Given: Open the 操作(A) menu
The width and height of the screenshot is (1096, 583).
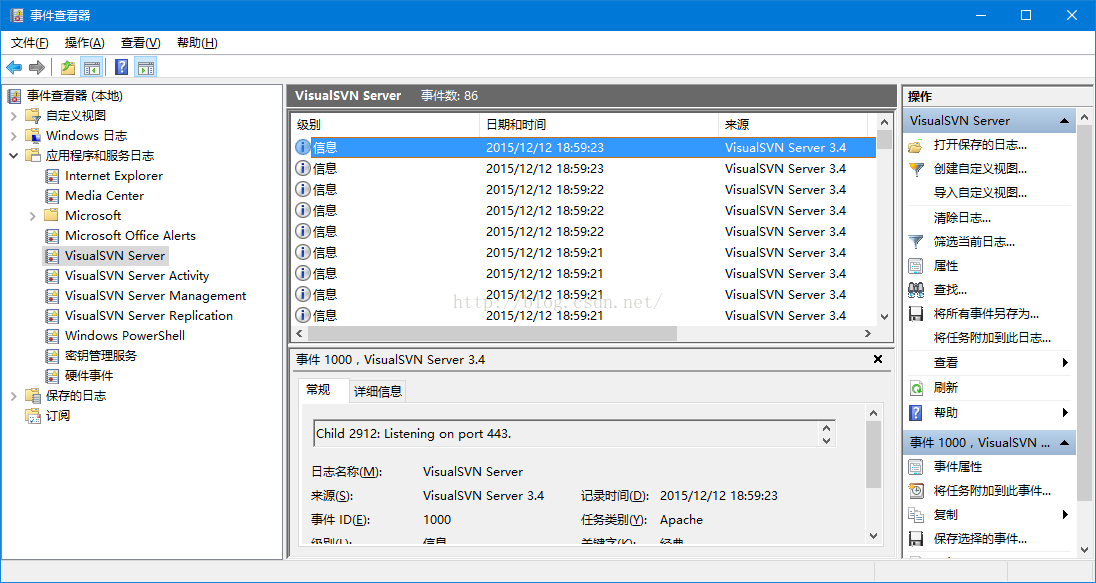Looking at the screenshot, I should [x=85, y=43].
